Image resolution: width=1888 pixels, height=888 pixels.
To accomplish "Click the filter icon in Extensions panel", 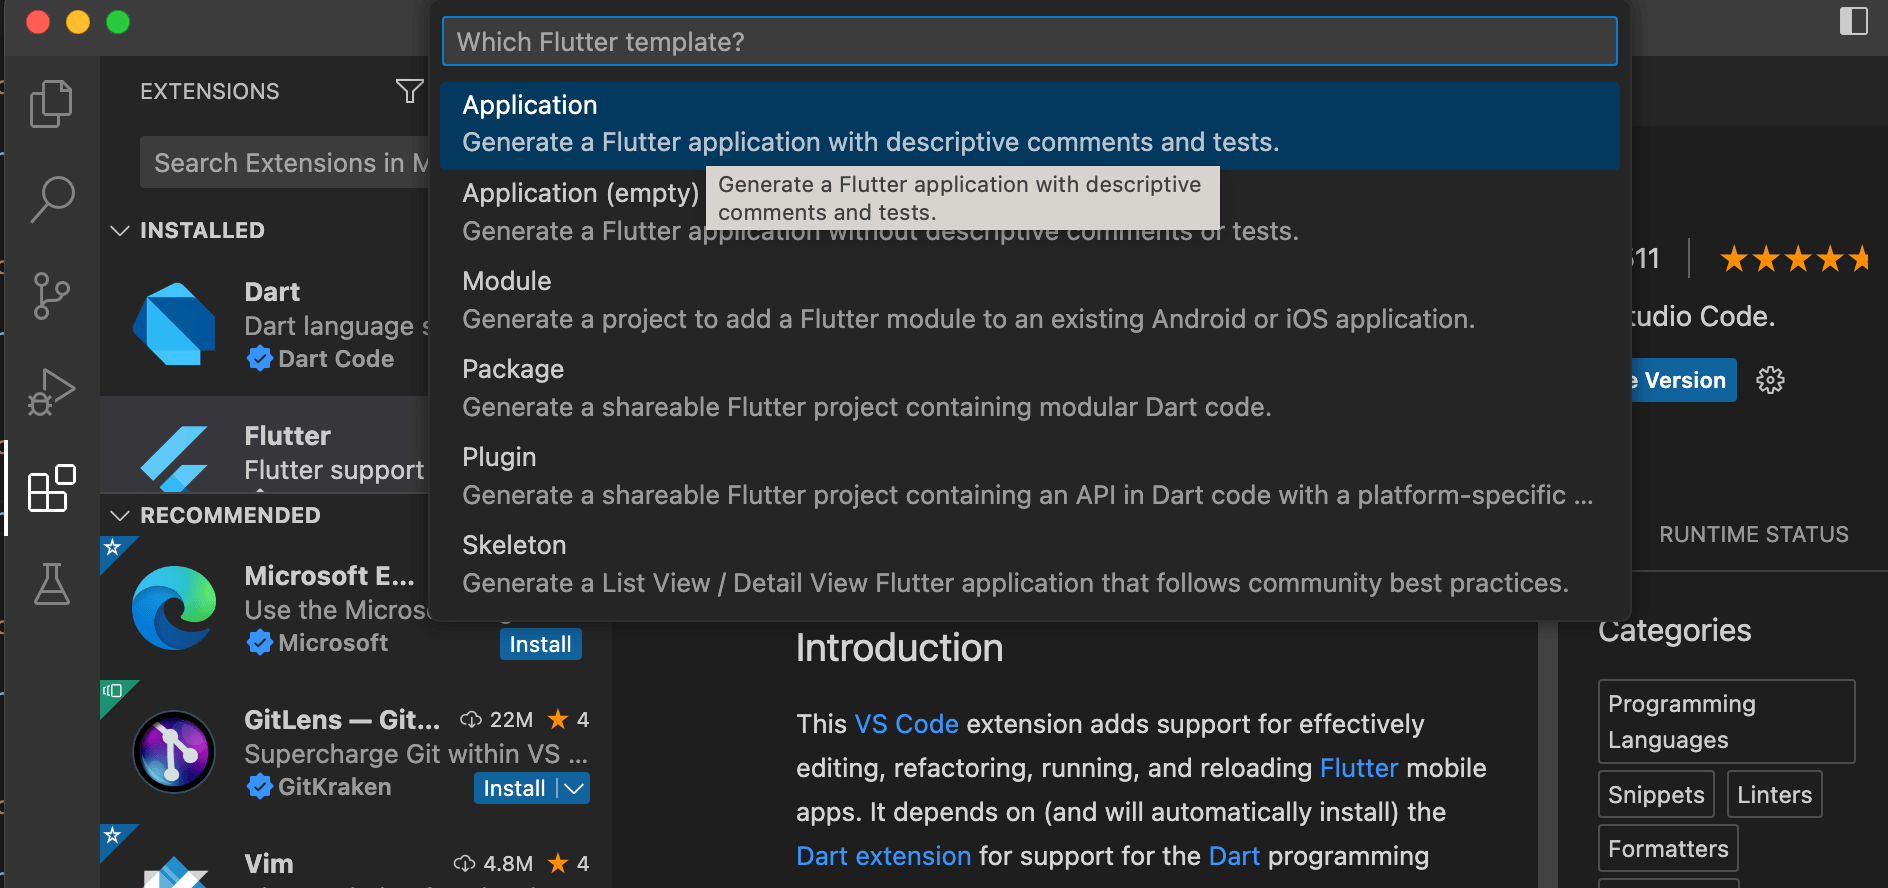I will point(409,91).
